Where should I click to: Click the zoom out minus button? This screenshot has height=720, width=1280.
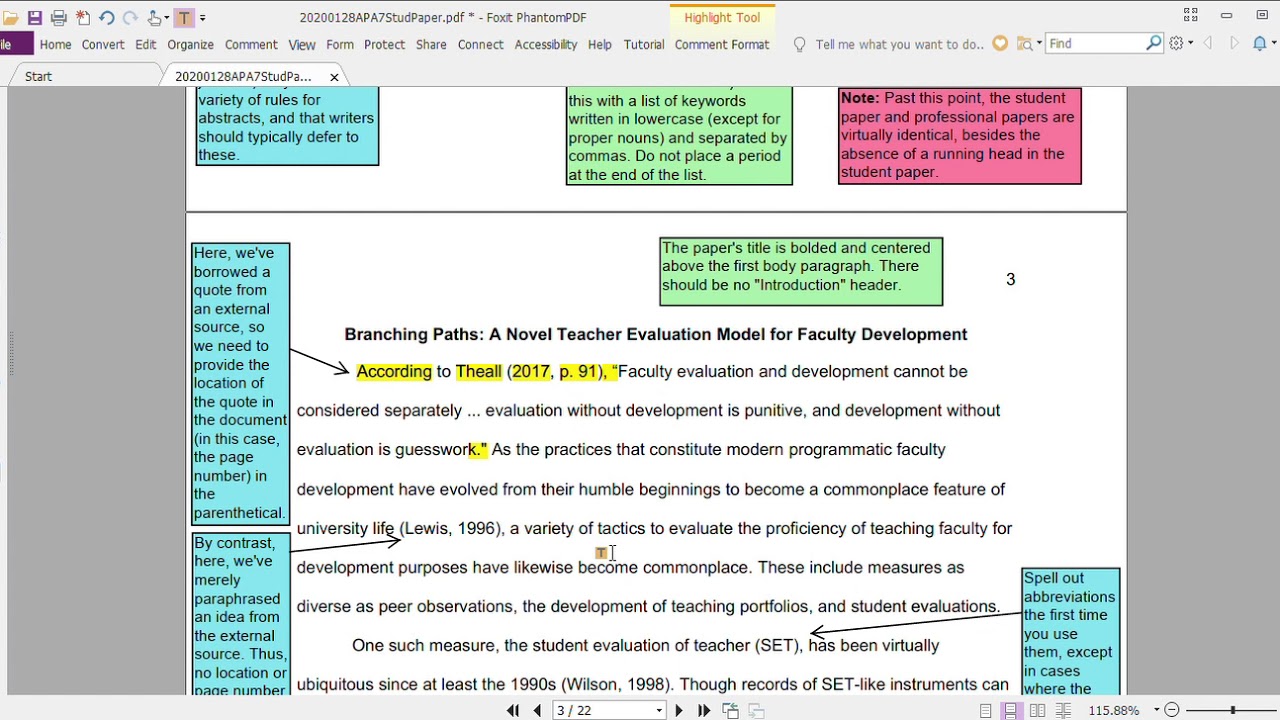click(1172, 710)
